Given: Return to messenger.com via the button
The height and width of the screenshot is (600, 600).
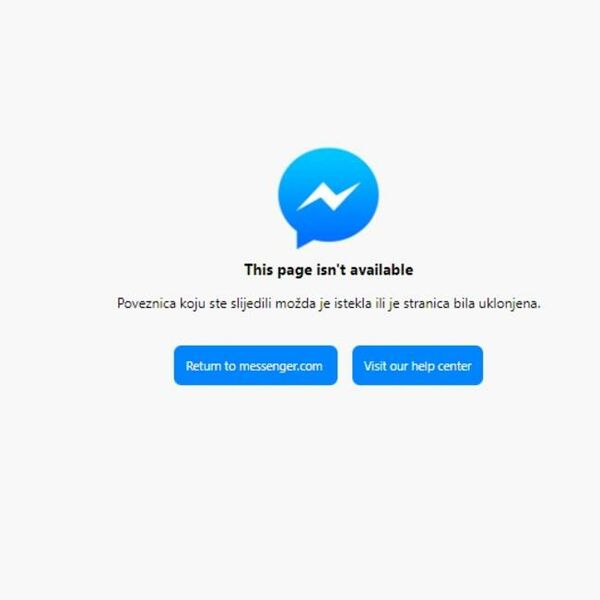Looking at the screenshot, I should [256, 365].
